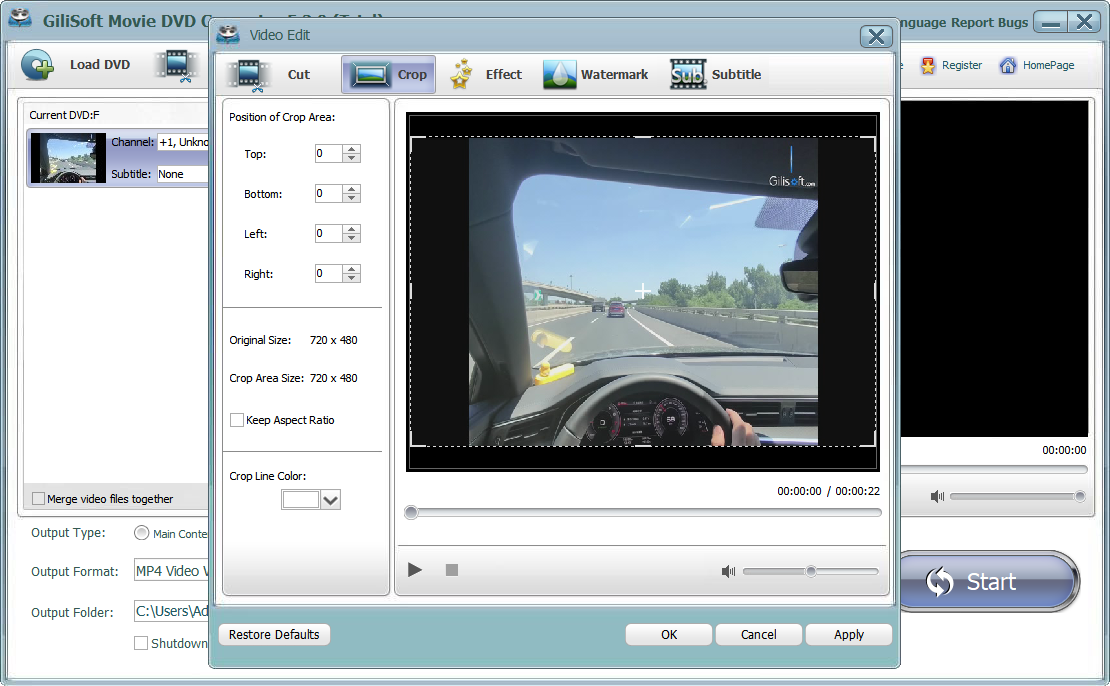Click the Load DVD disc icon
Image resolution: width=1110 pixels, height=686 pixels.
pos(37,65)
